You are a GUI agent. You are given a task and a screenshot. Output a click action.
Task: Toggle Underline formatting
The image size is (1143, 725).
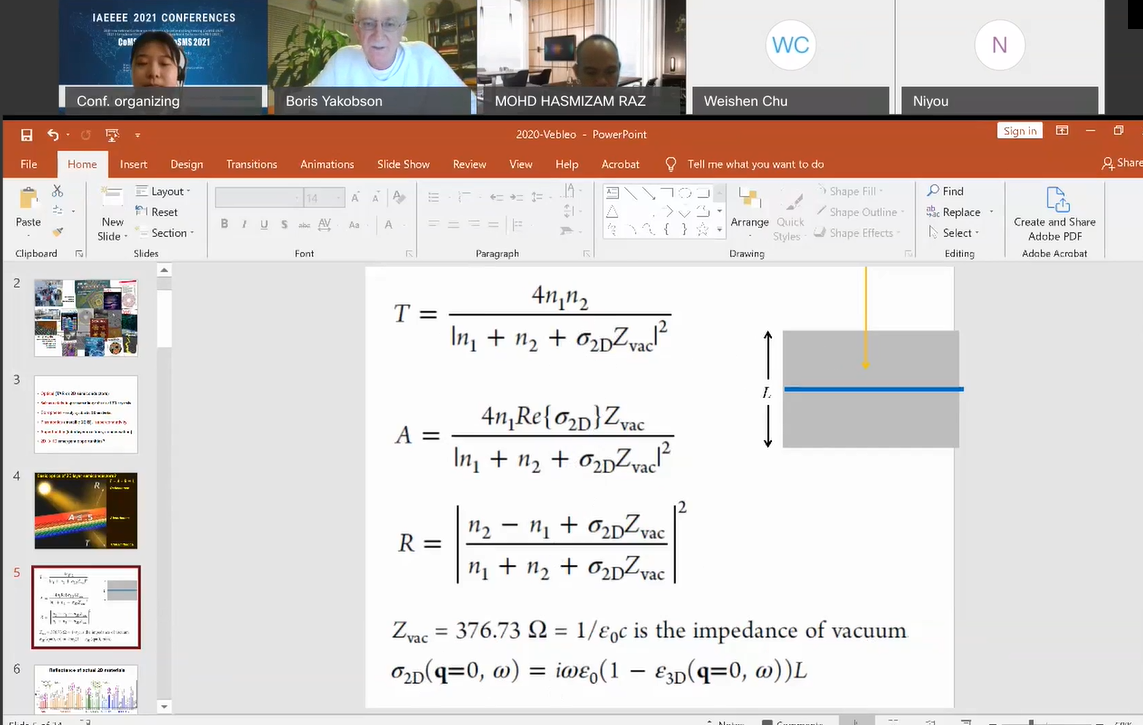[x=264, y=224]
